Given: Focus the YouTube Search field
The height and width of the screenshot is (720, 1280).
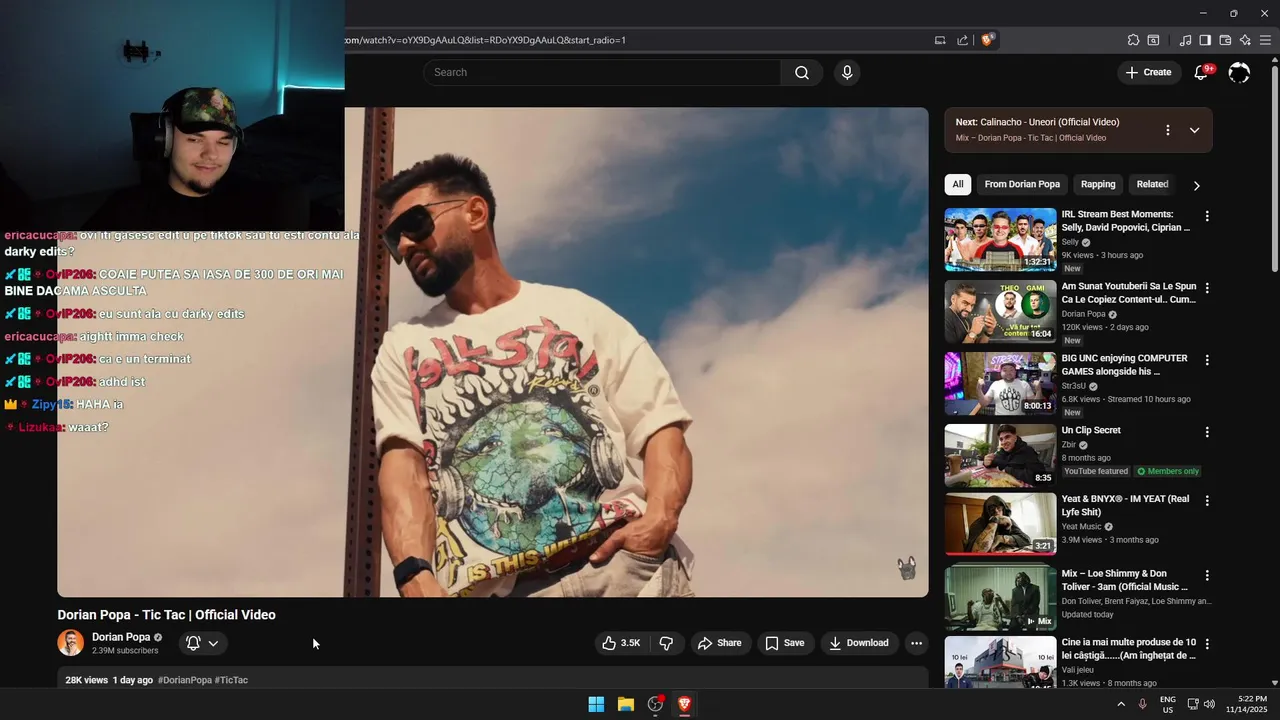Looking at the screenshot, I should (x=602, y=72).
